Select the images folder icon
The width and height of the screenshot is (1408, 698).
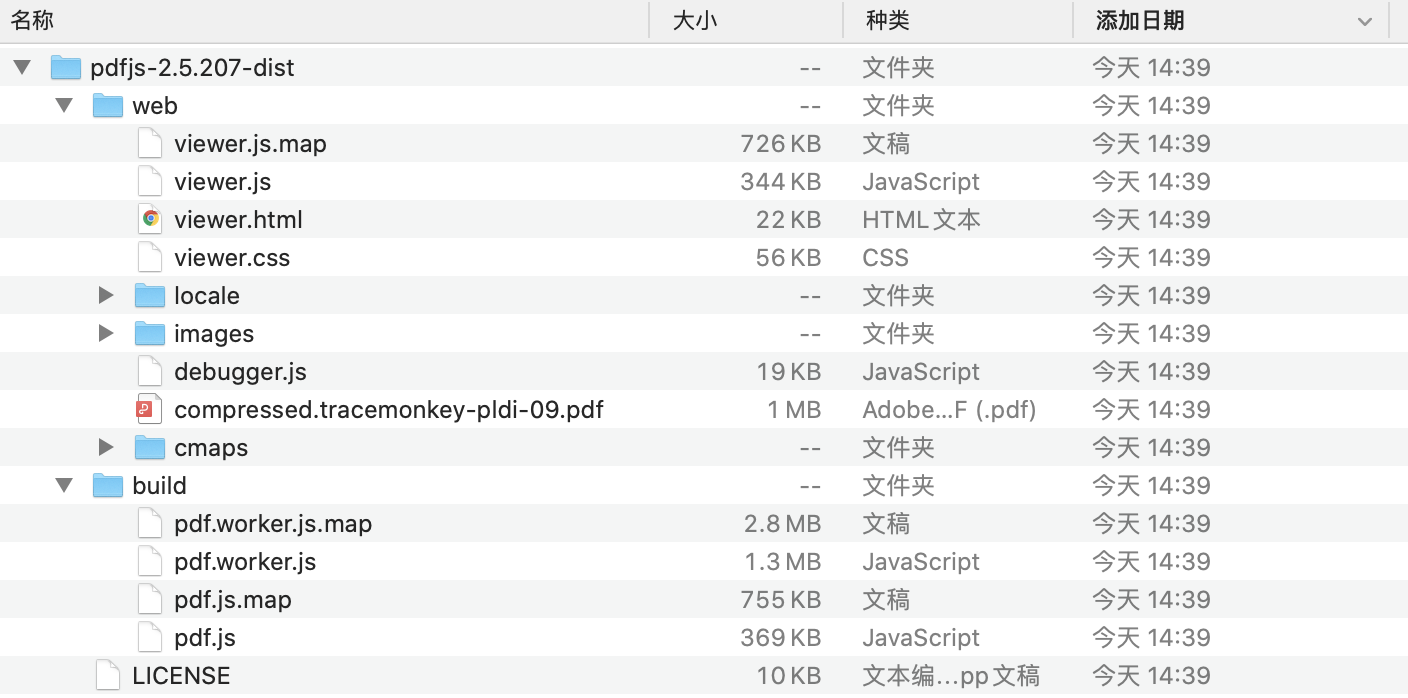click(x=150, y=334)
